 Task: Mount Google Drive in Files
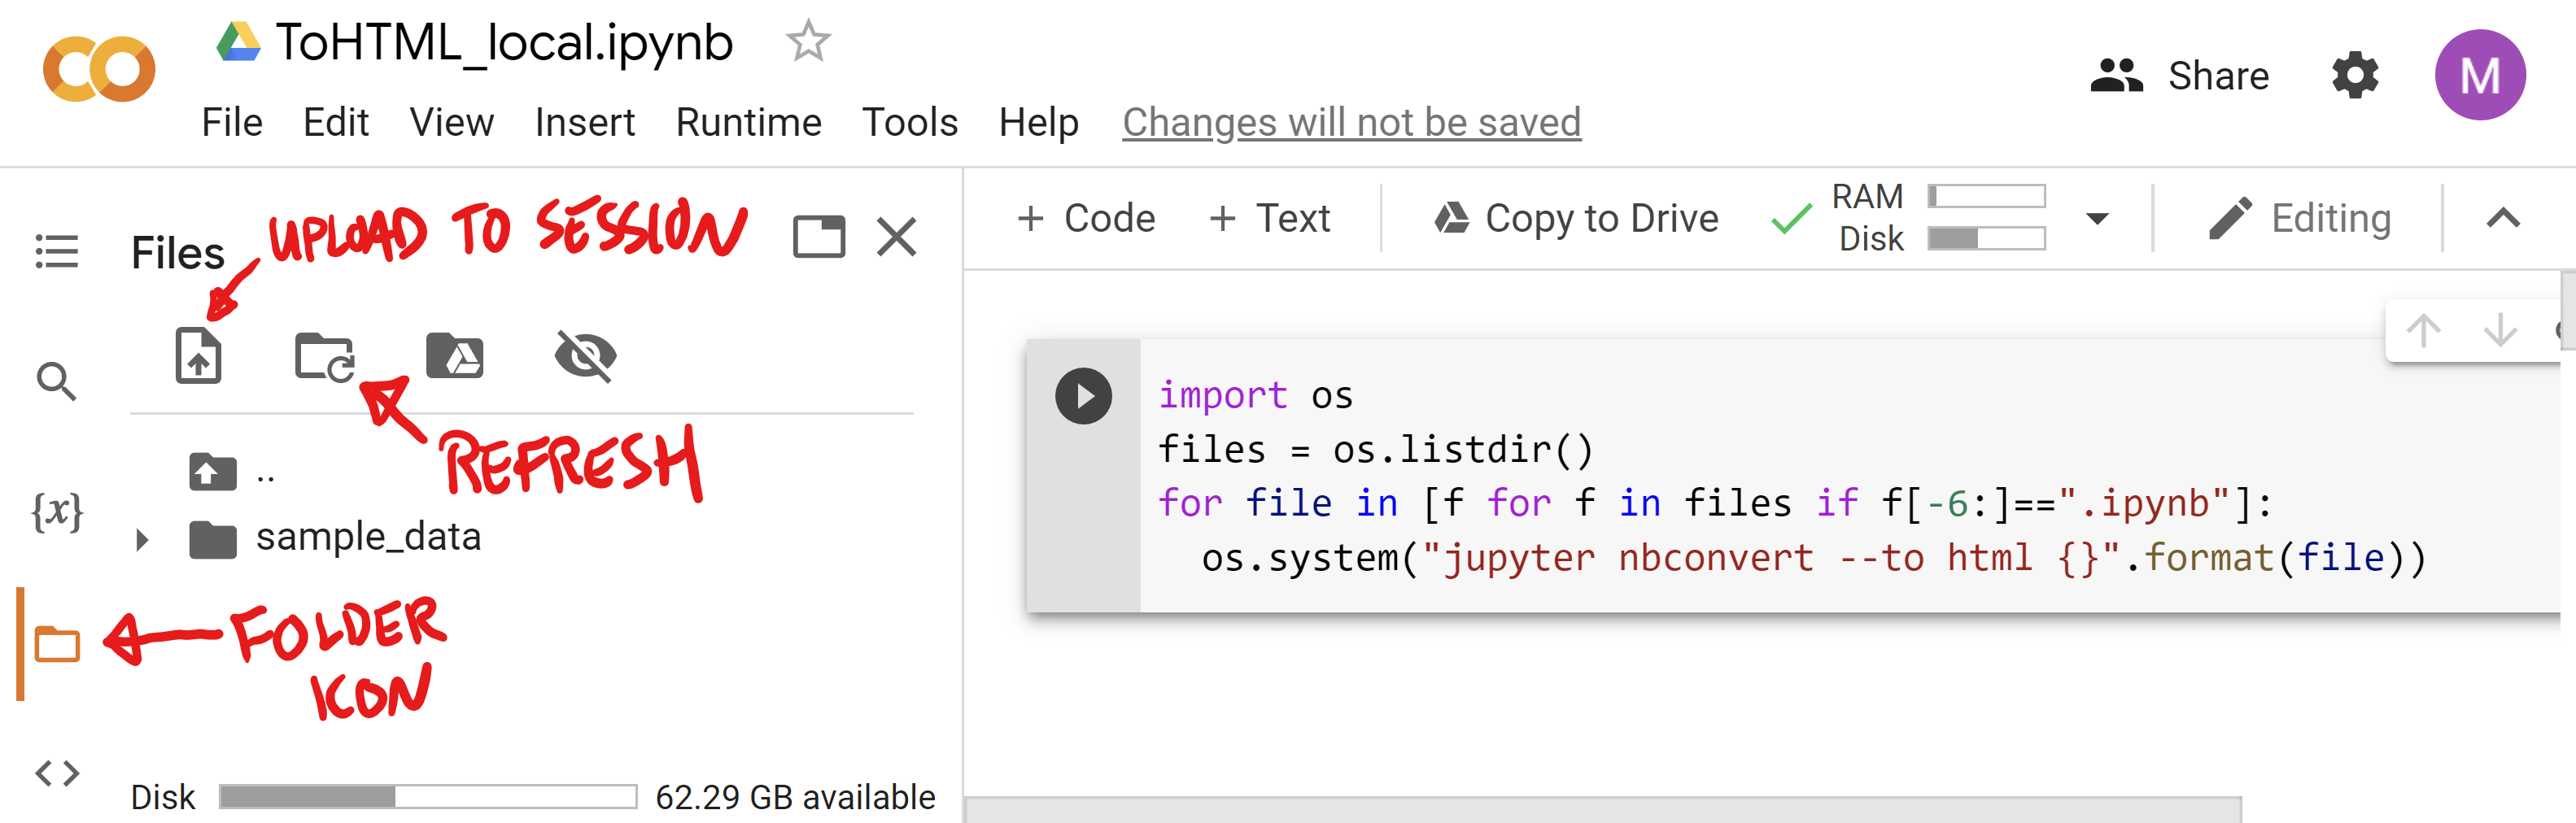tap(455, 356)
